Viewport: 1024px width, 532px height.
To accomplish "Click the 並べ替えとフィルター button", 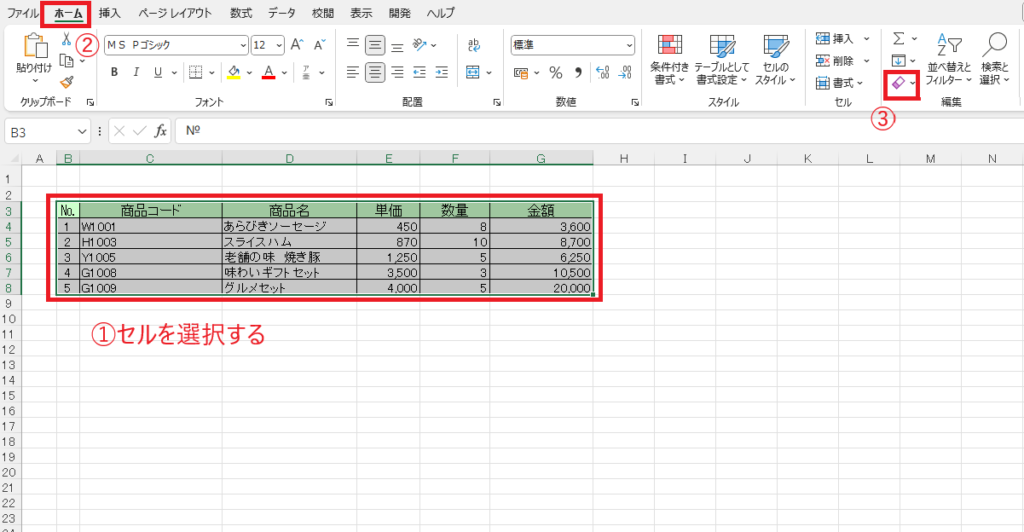I will coord(948,58).
